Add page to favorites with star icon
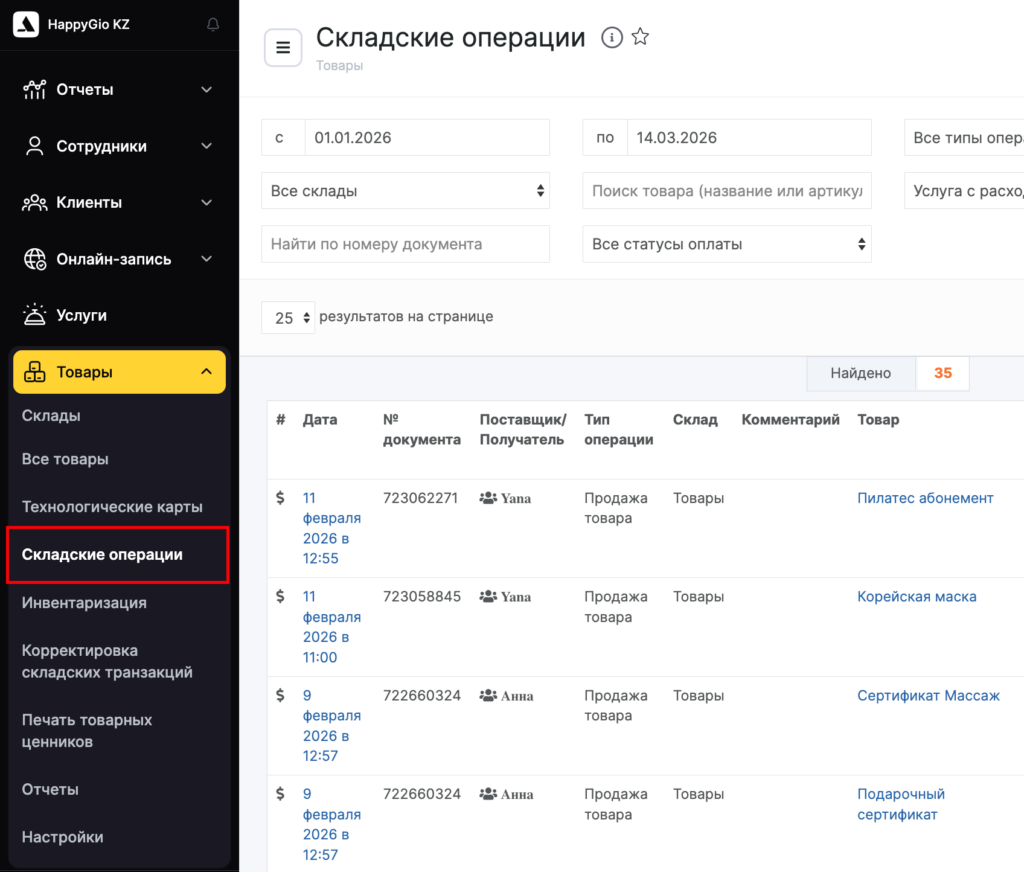Screen dimensions: 1024x872 coord(641,38)
